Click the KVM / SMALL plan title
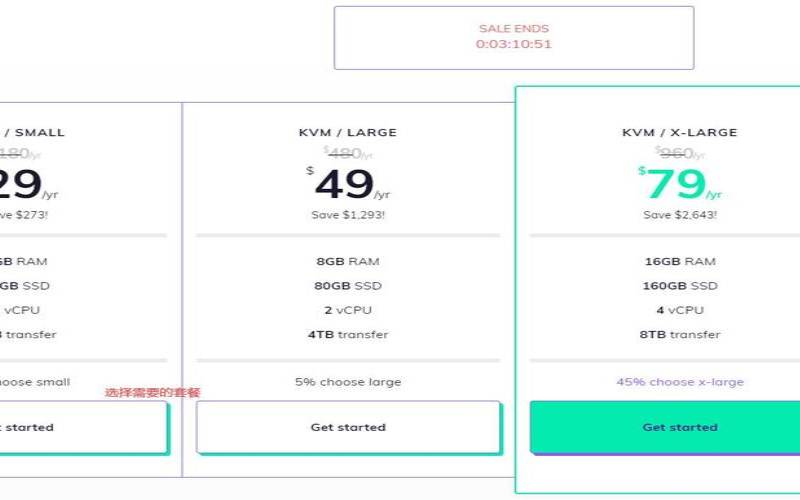This screenshot has height=500, width=800. (x=35, y=132)
